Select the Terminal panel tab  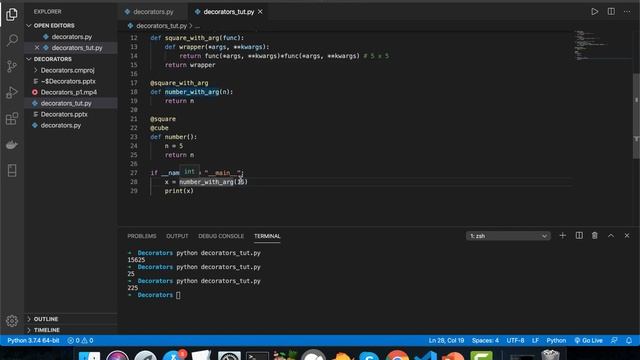267,236
